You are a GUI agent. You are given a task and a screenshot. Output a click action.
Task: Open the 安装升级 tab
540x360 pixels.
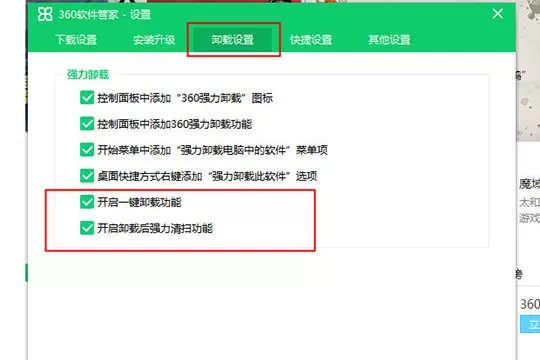[x=154, y=40]
